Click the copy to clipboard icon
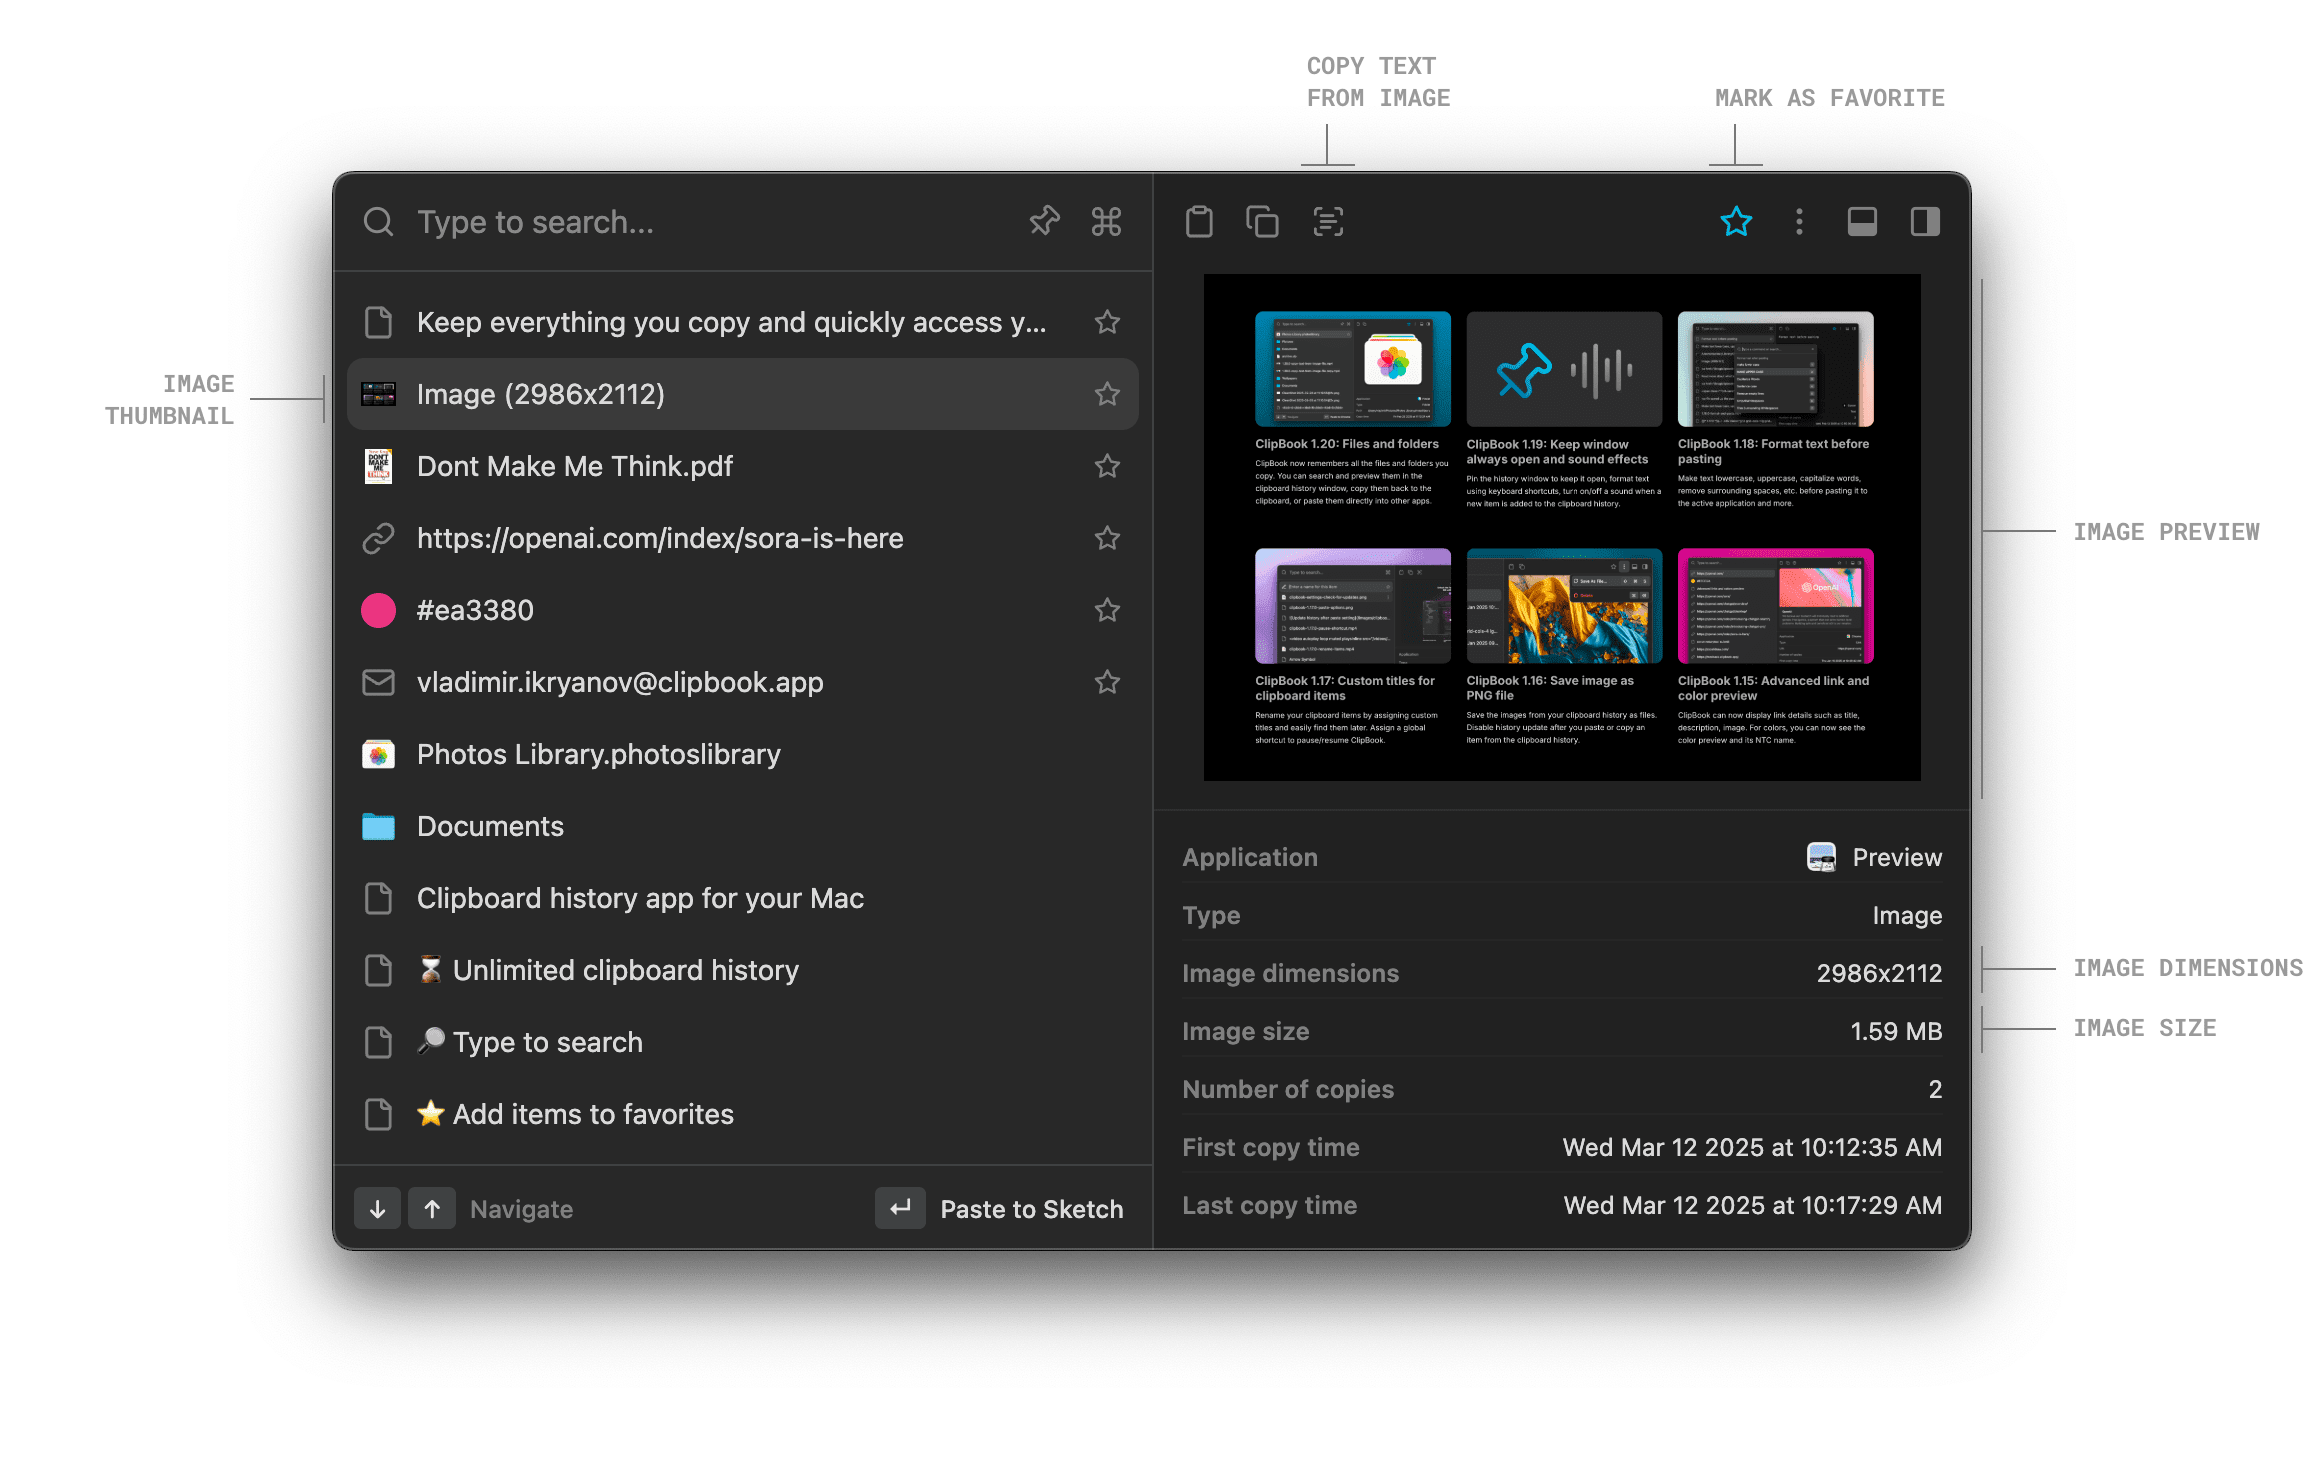 [1262, 221]
